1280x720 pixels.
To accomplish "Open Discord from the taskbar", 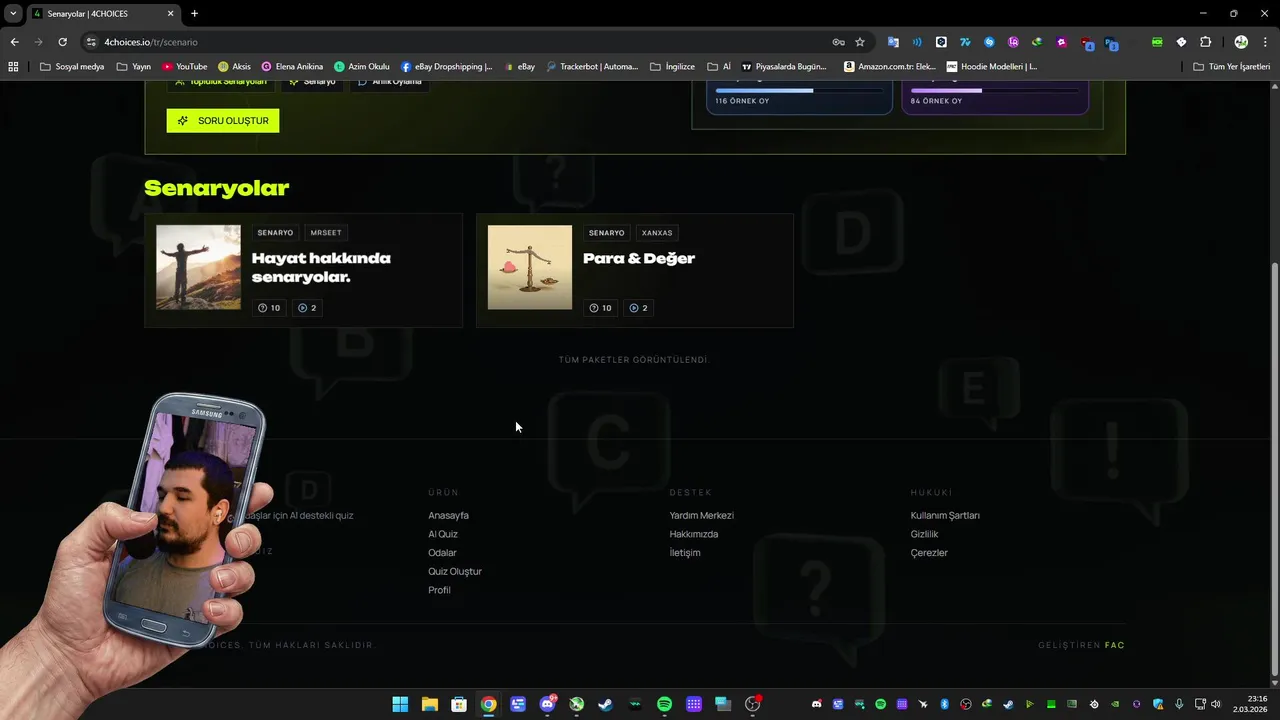I will [547, 704].
